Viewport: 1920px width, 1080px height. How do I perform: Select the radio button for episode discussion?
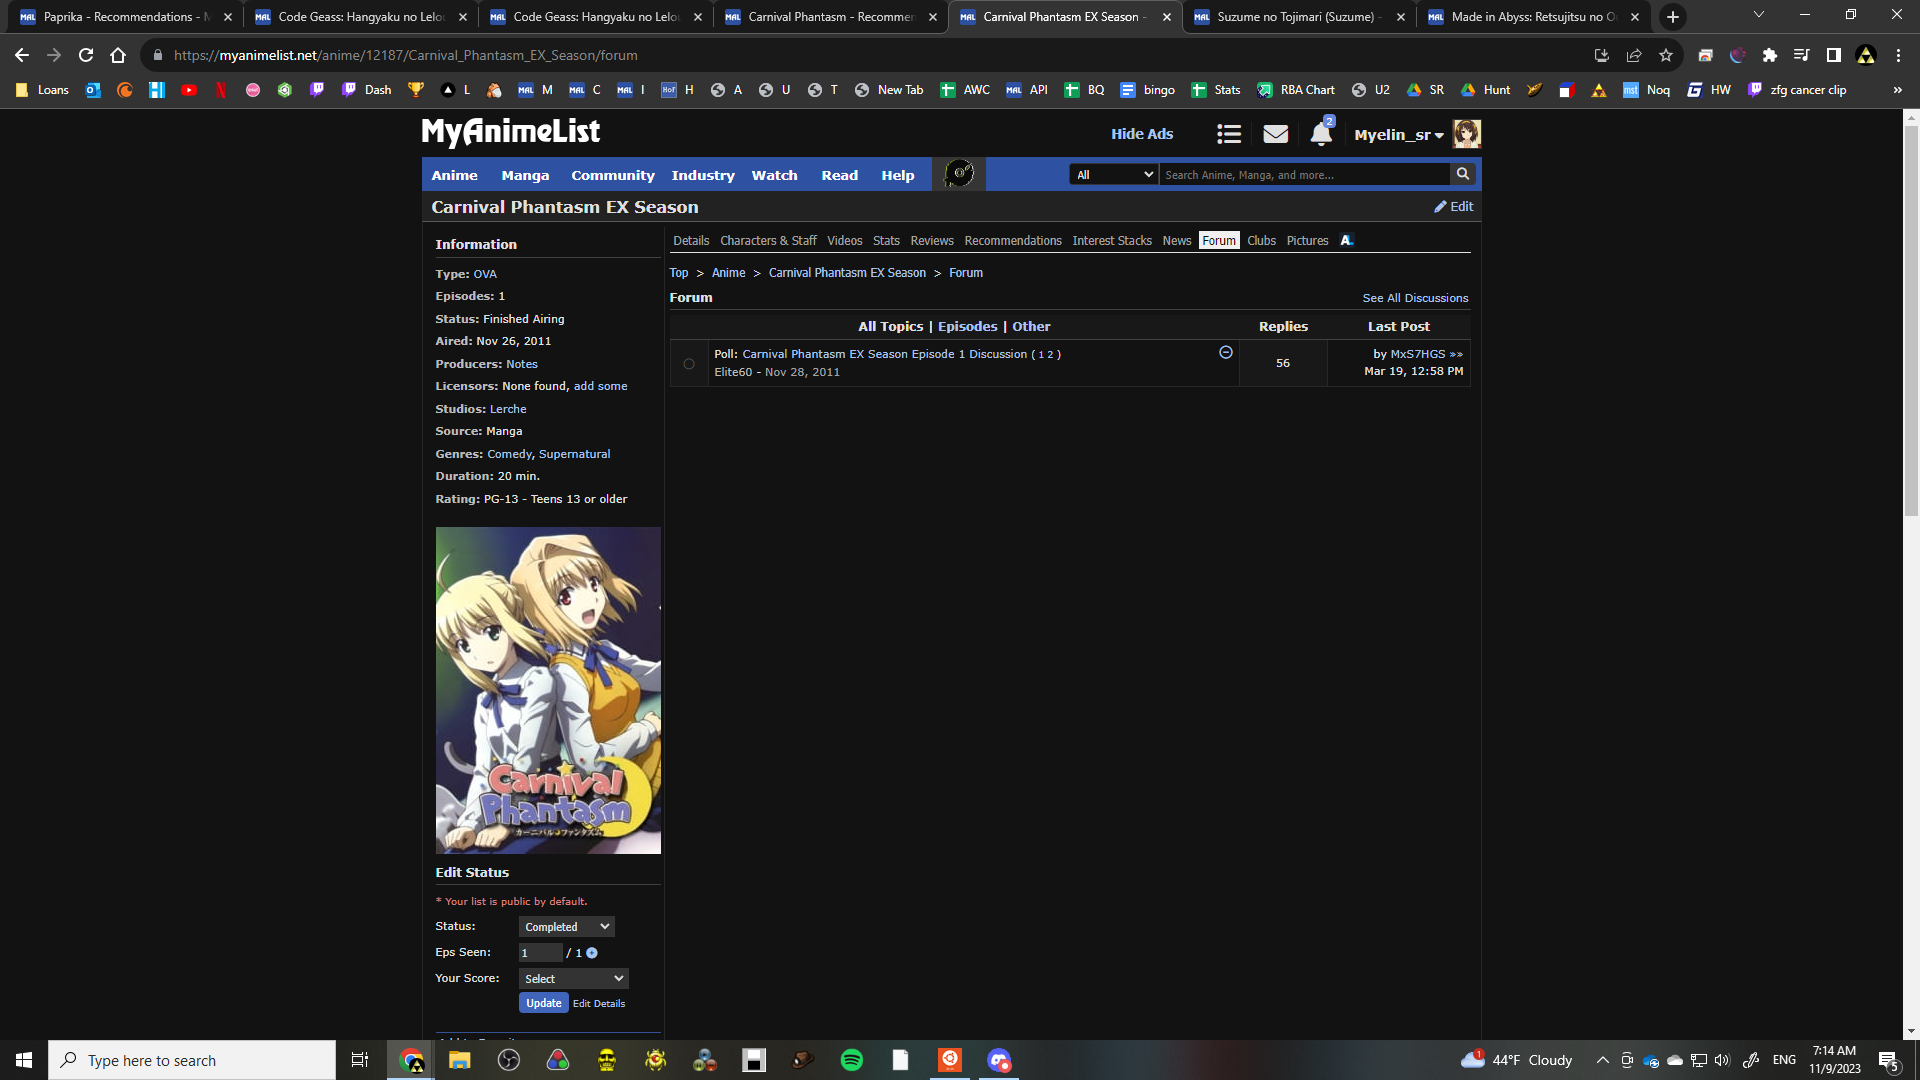[689, 364]
